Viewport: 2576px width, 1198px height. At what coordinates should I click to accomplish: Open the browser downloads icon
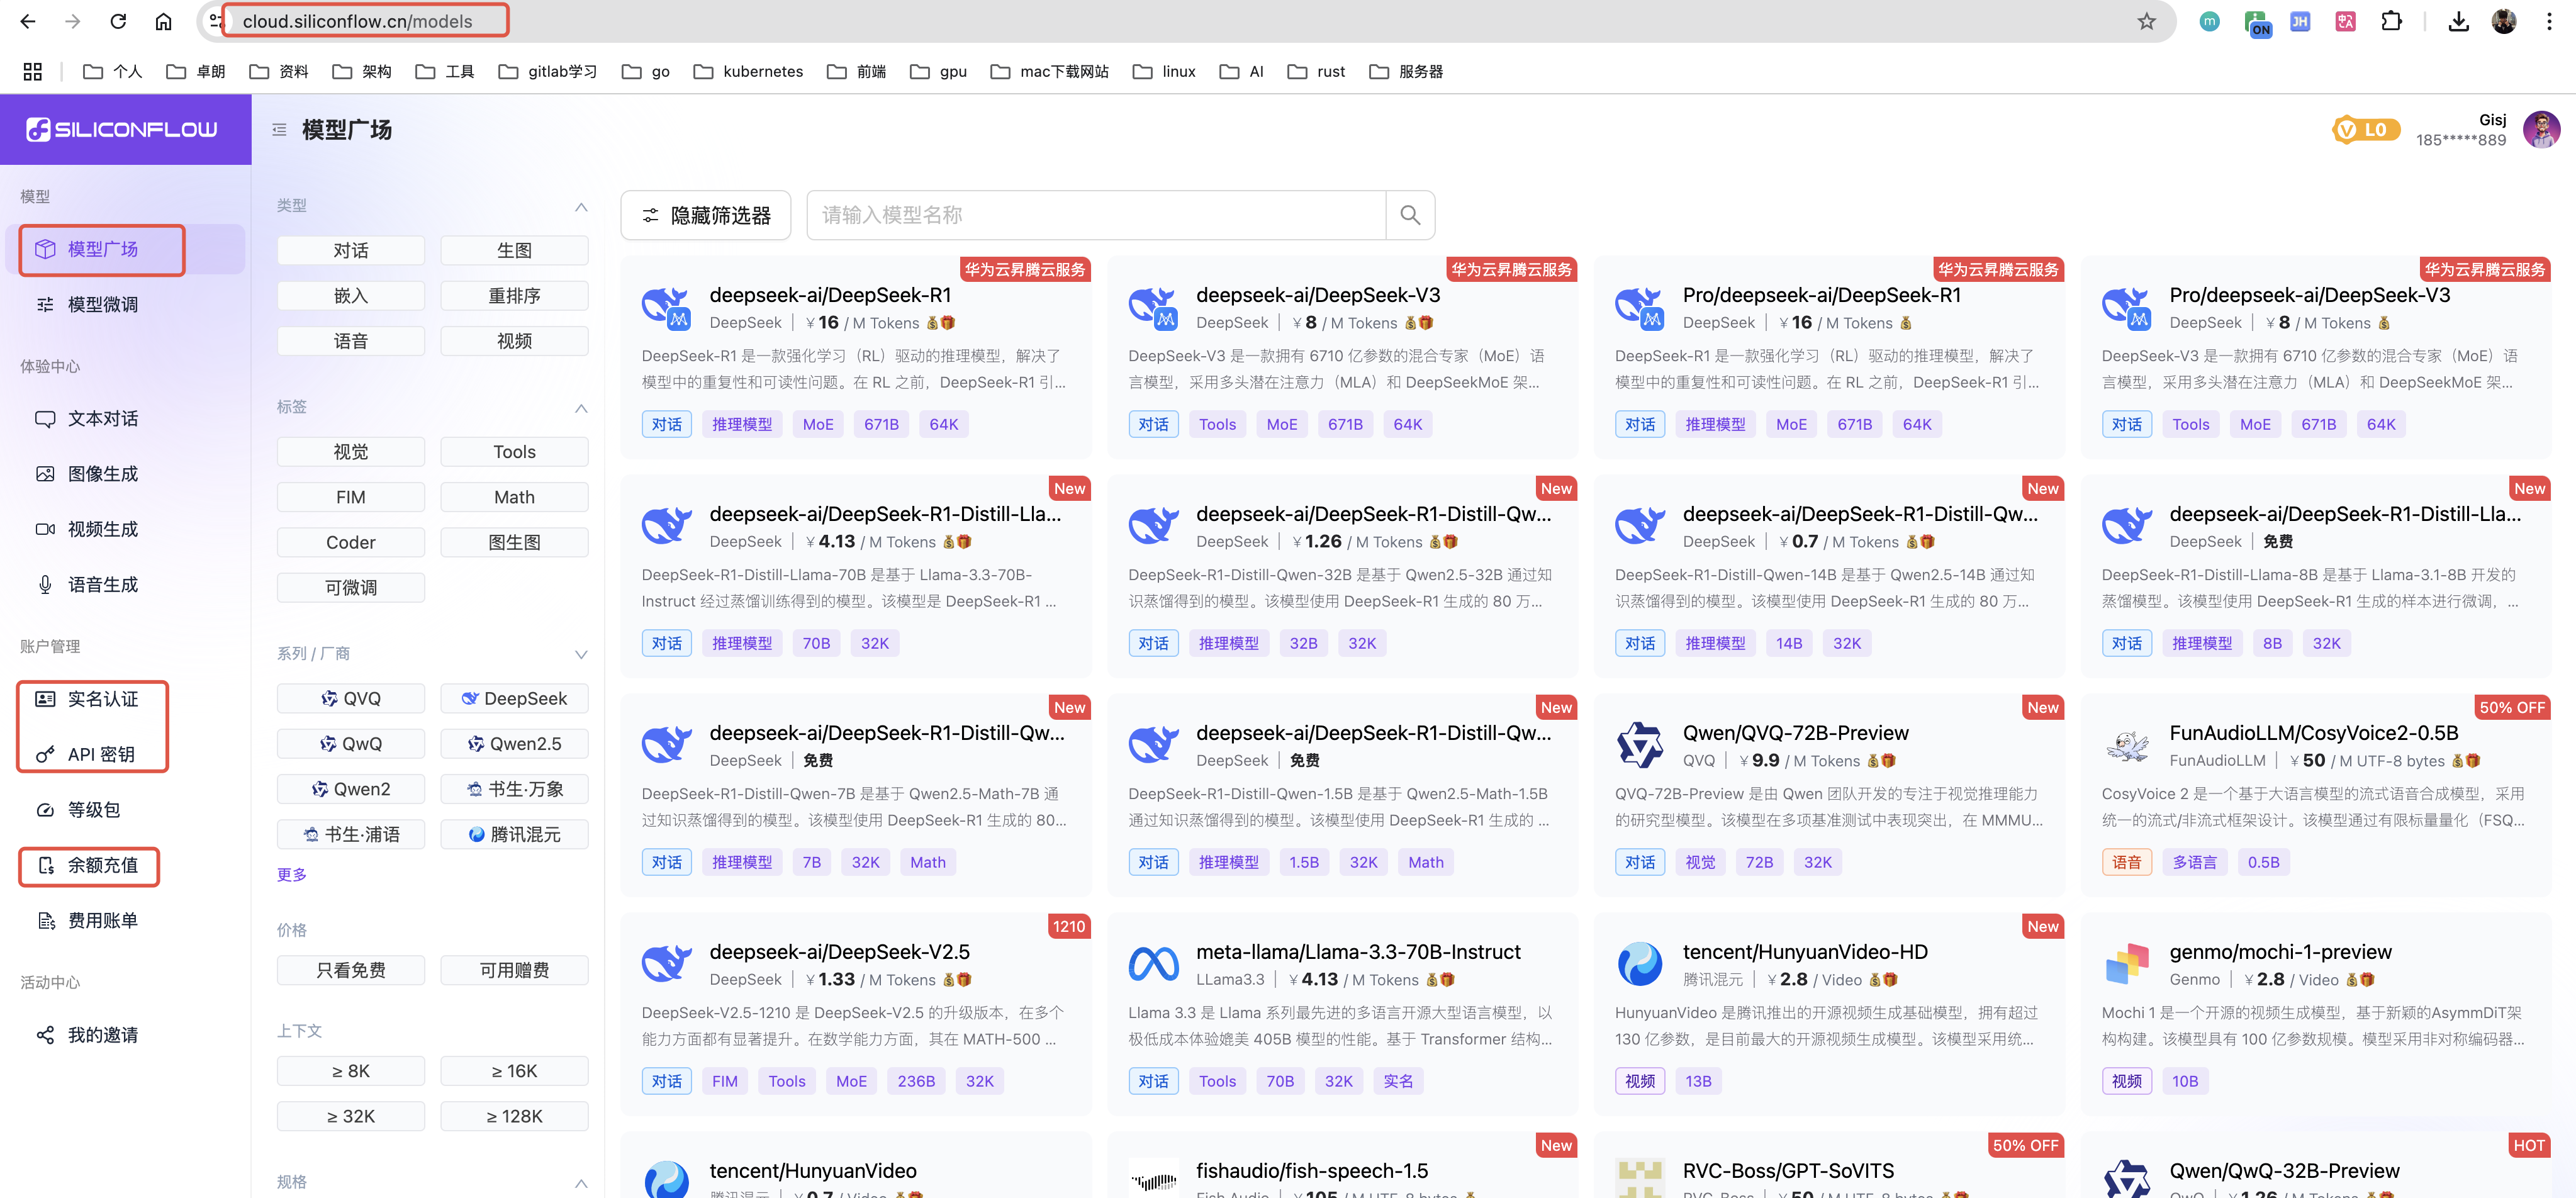pos(2458,21)
